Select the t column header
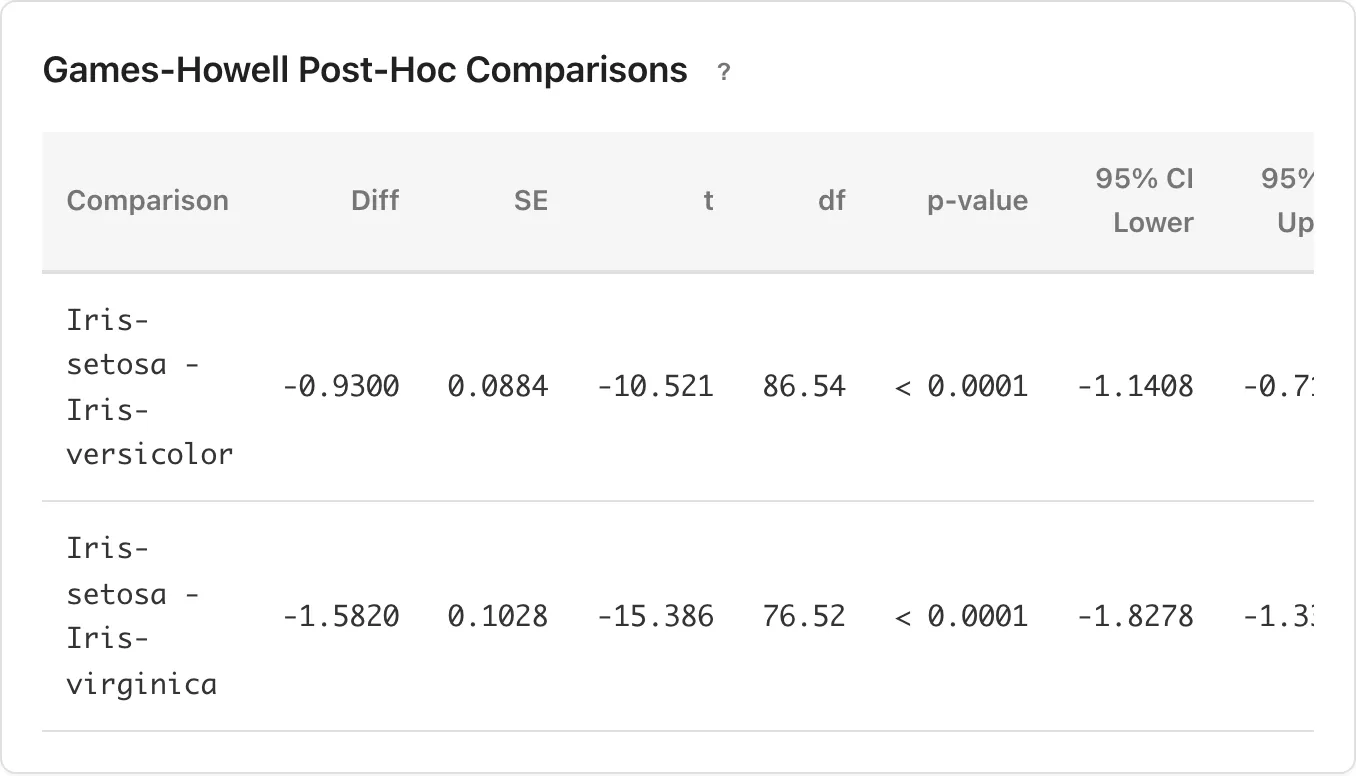This screenshot has height=776, width=1356. pyautogui.click(x=708, y=200)
